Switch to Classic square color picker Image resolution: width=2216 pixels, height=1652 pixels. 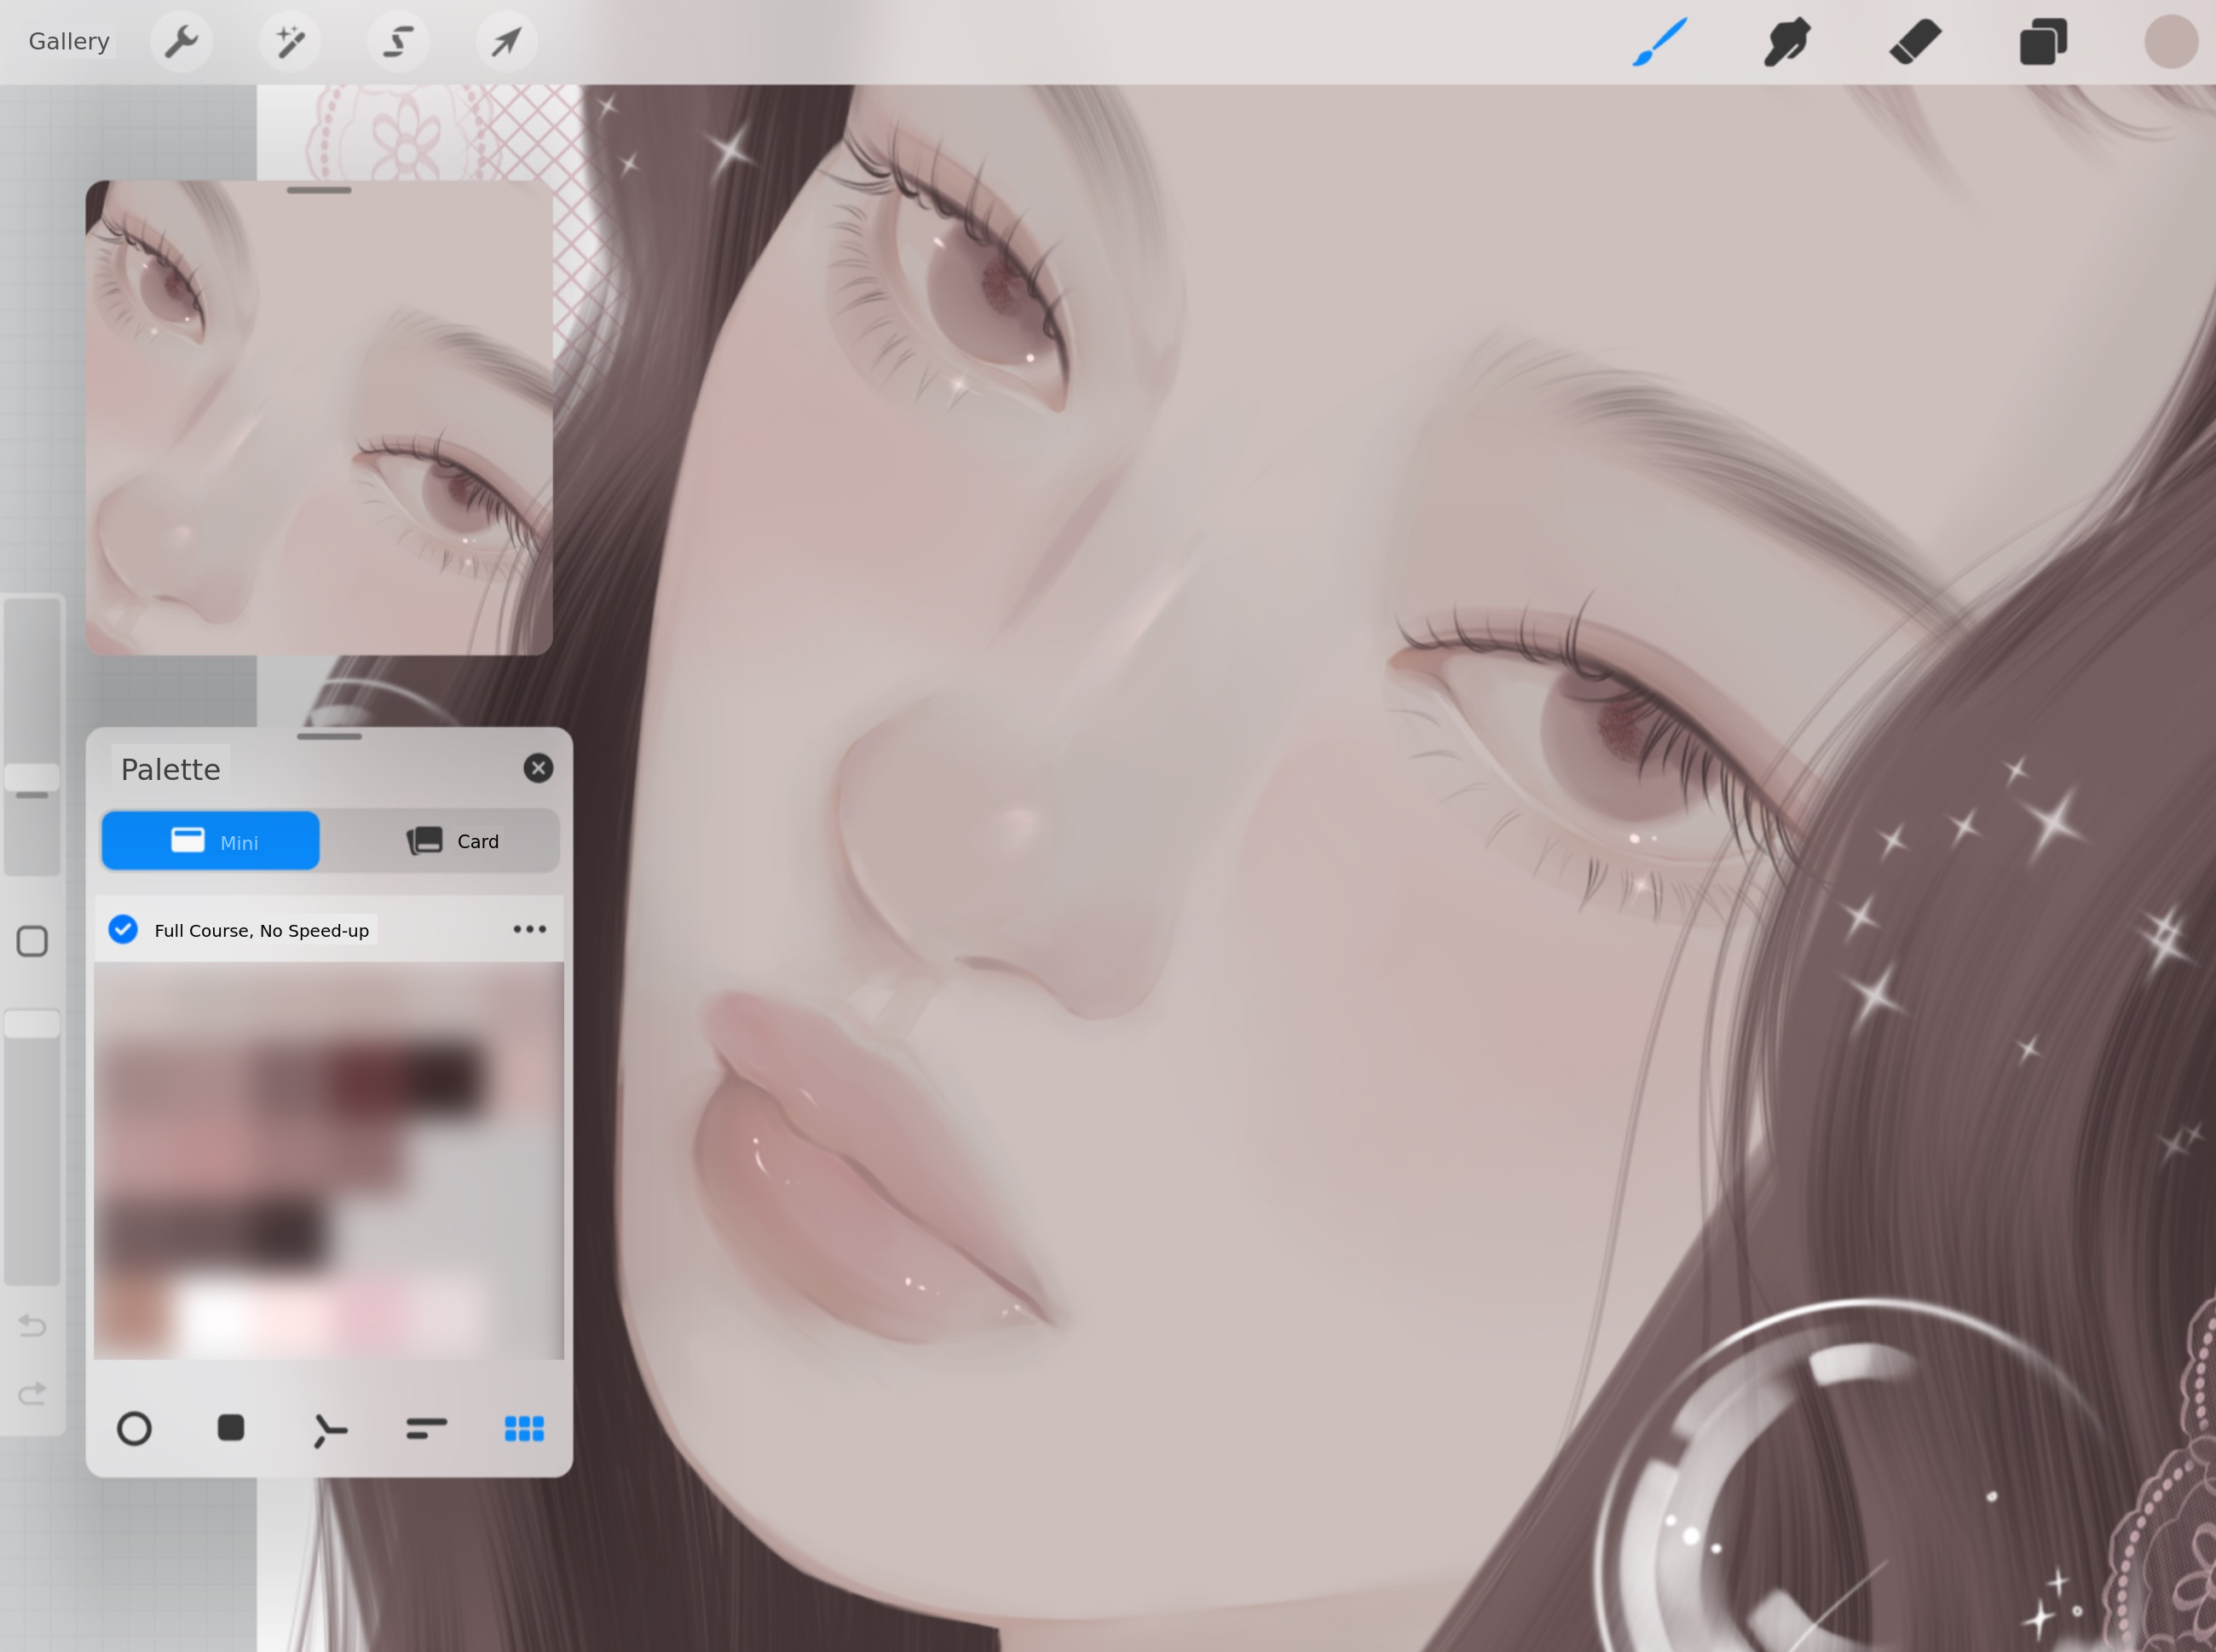pyautogui.click(x=231, y=1428)
